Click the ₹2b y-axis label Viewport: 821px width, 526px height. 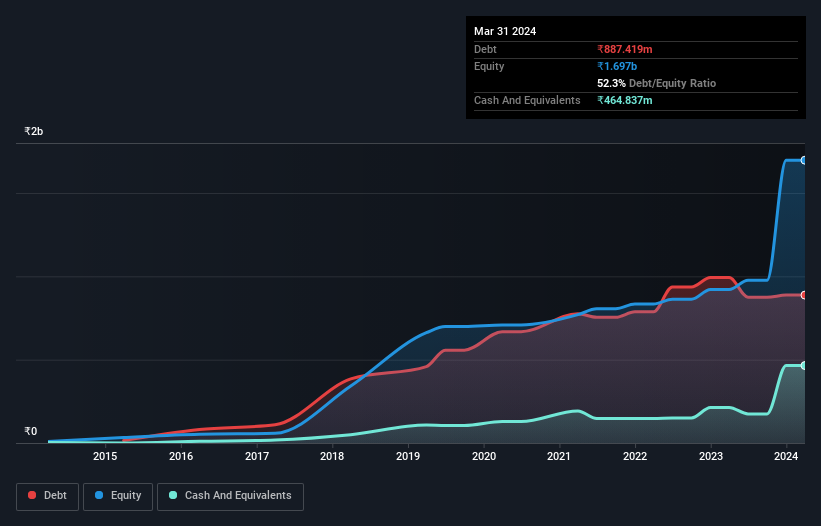coord(34,131)
